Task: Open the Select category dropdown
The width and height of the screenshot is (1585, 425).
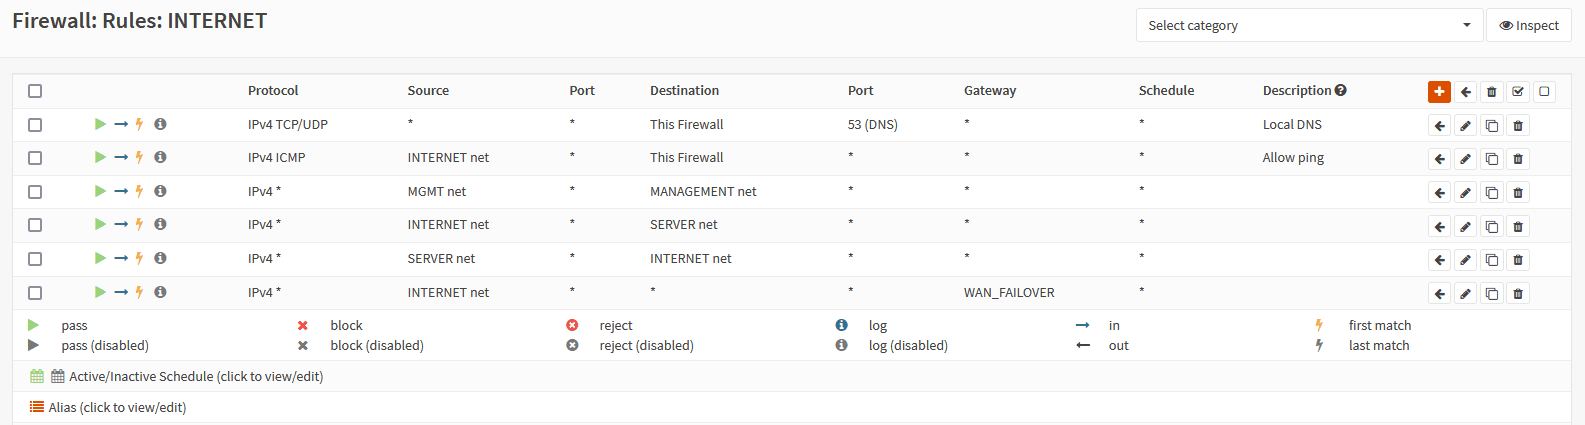Action: [x=1309, y=25]
